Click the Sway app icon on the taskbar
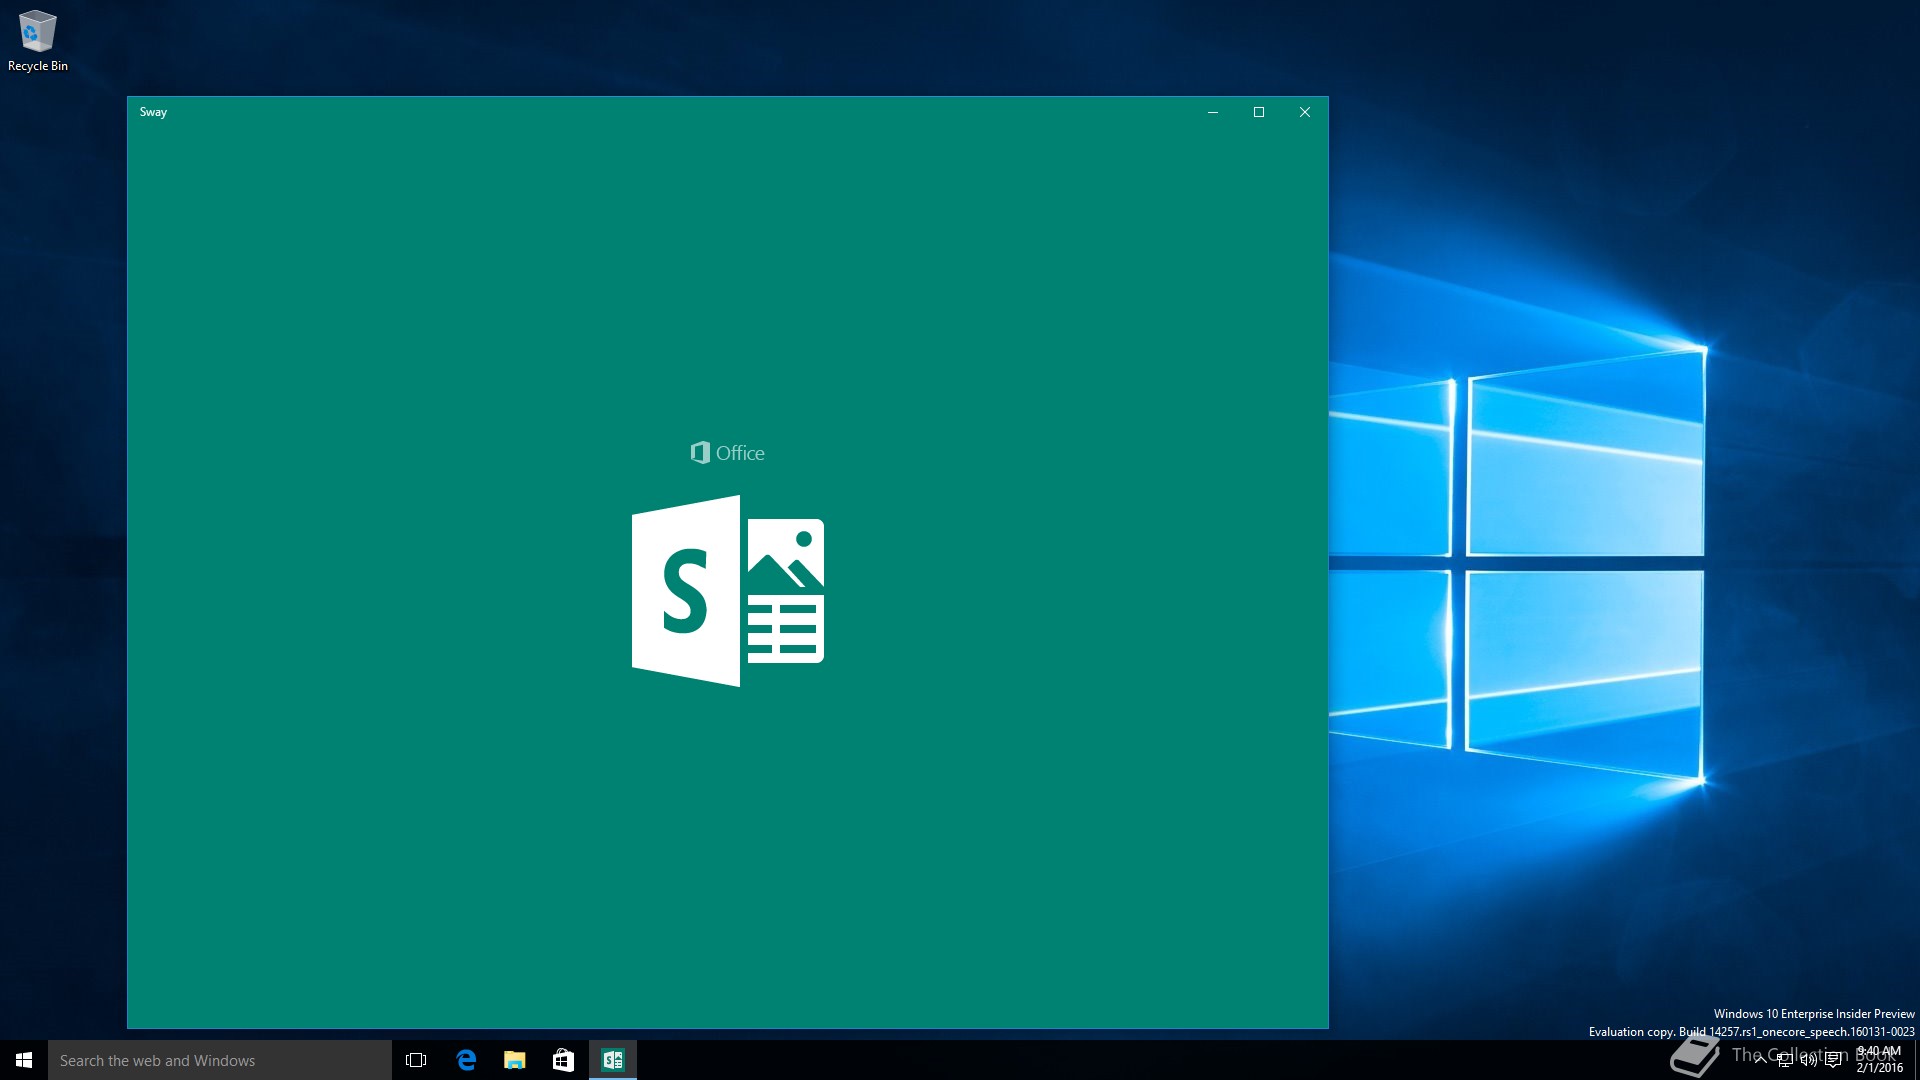The image size is (1920, 1080). coord(613,1060)
